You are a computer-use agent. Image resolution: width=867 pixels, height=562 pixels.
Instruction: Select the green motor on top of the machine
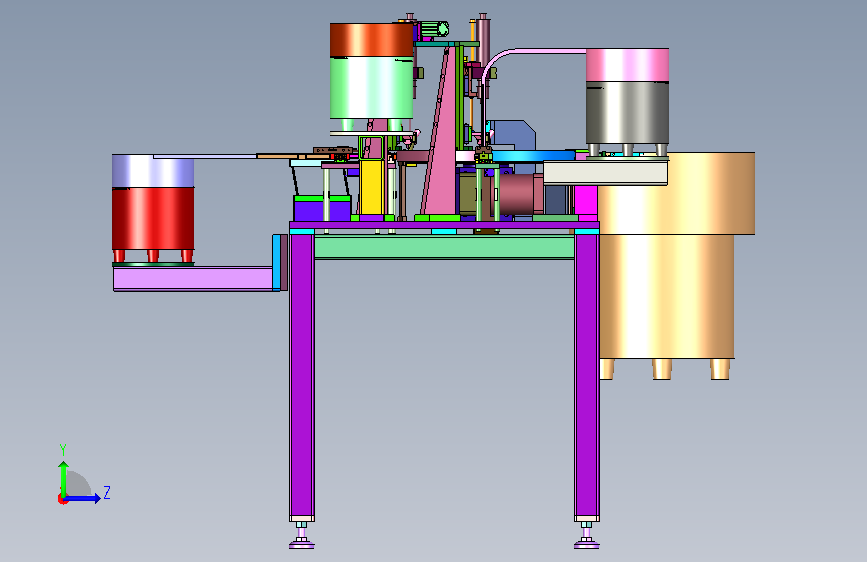click(433, 30)
